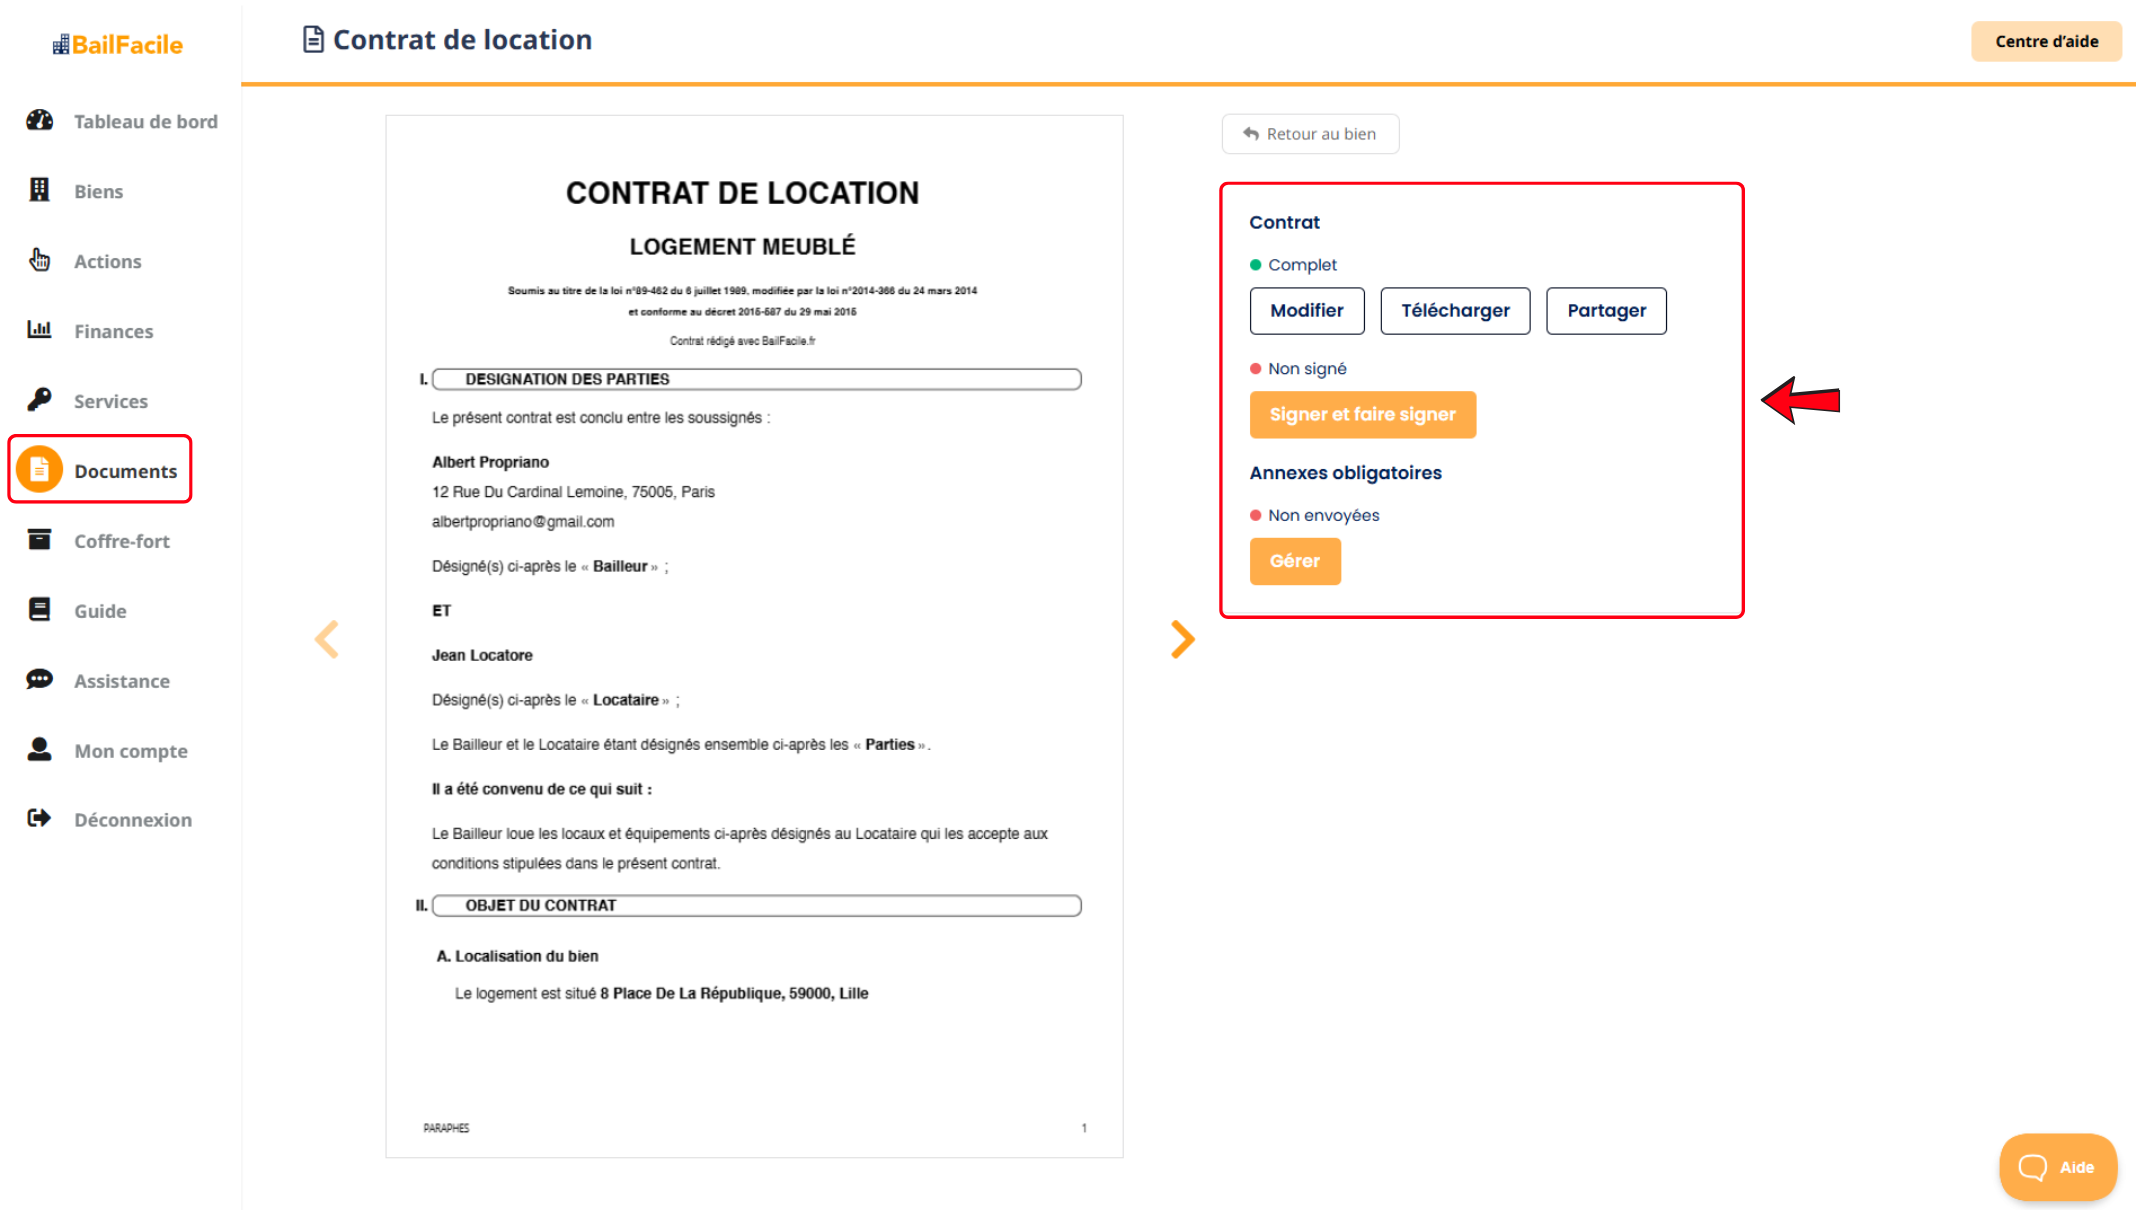Open Biens via the building icon
The image size is (2136, 1215).
point(40,190)
